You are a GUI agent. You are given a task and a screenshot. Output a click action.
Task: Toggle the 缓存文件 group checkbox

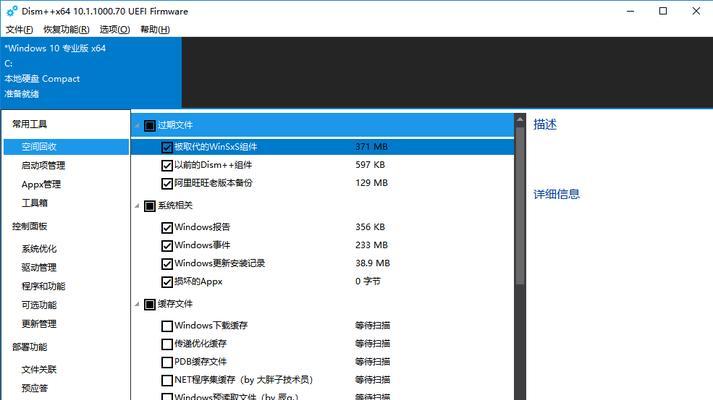(150, 304)
